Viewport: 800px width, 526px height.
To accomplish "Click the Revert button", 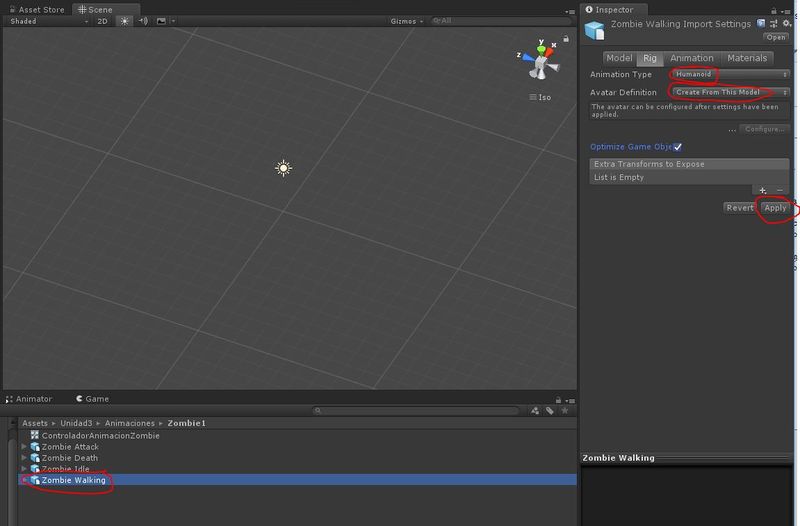I will point(739,208).
